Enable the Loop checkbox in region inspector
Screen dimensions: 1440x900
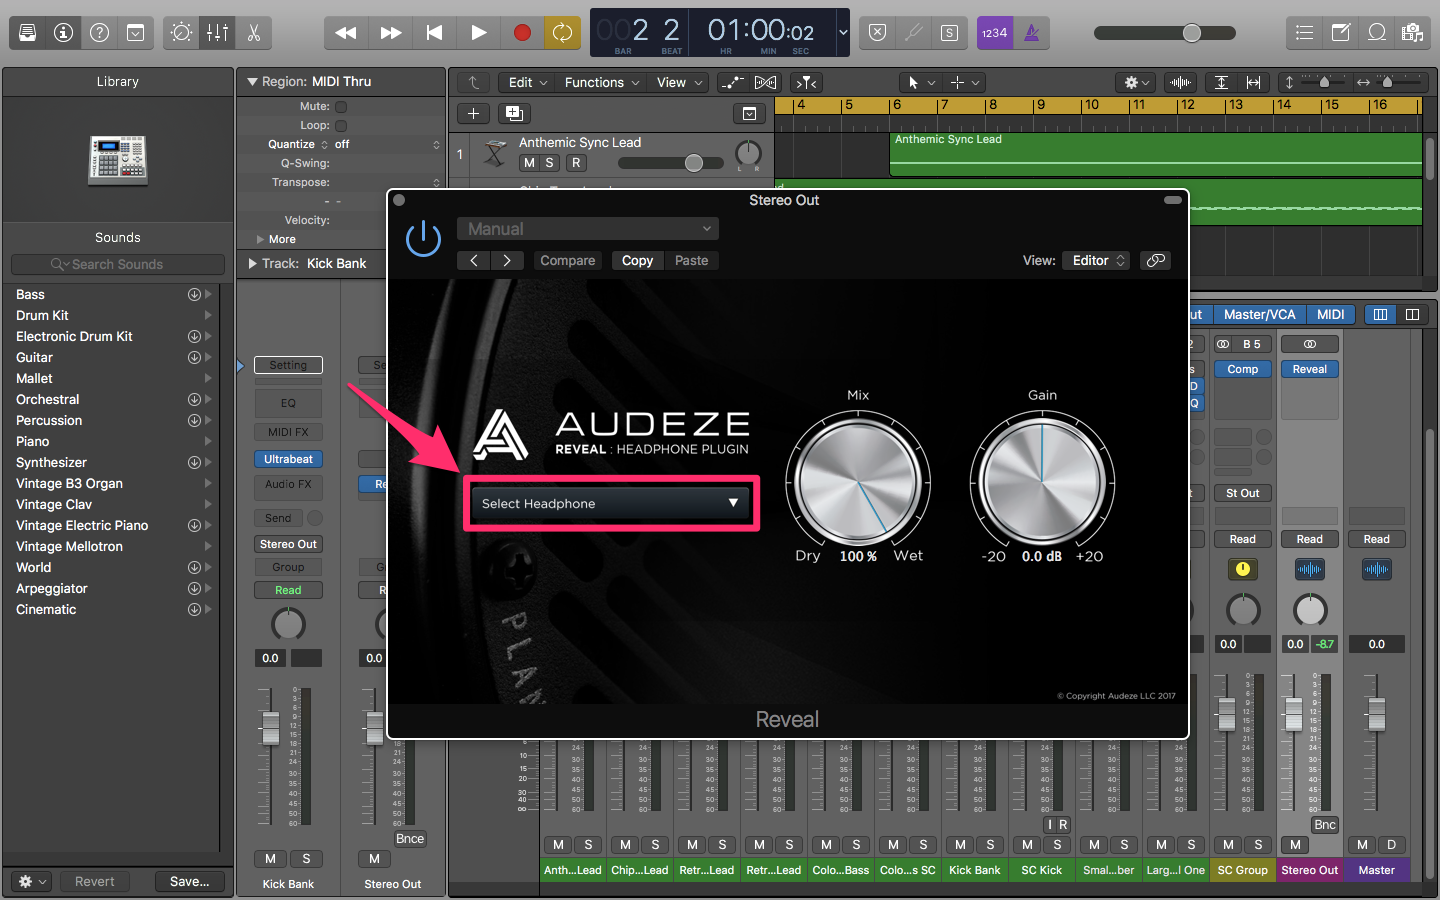(x=341, y=125)
